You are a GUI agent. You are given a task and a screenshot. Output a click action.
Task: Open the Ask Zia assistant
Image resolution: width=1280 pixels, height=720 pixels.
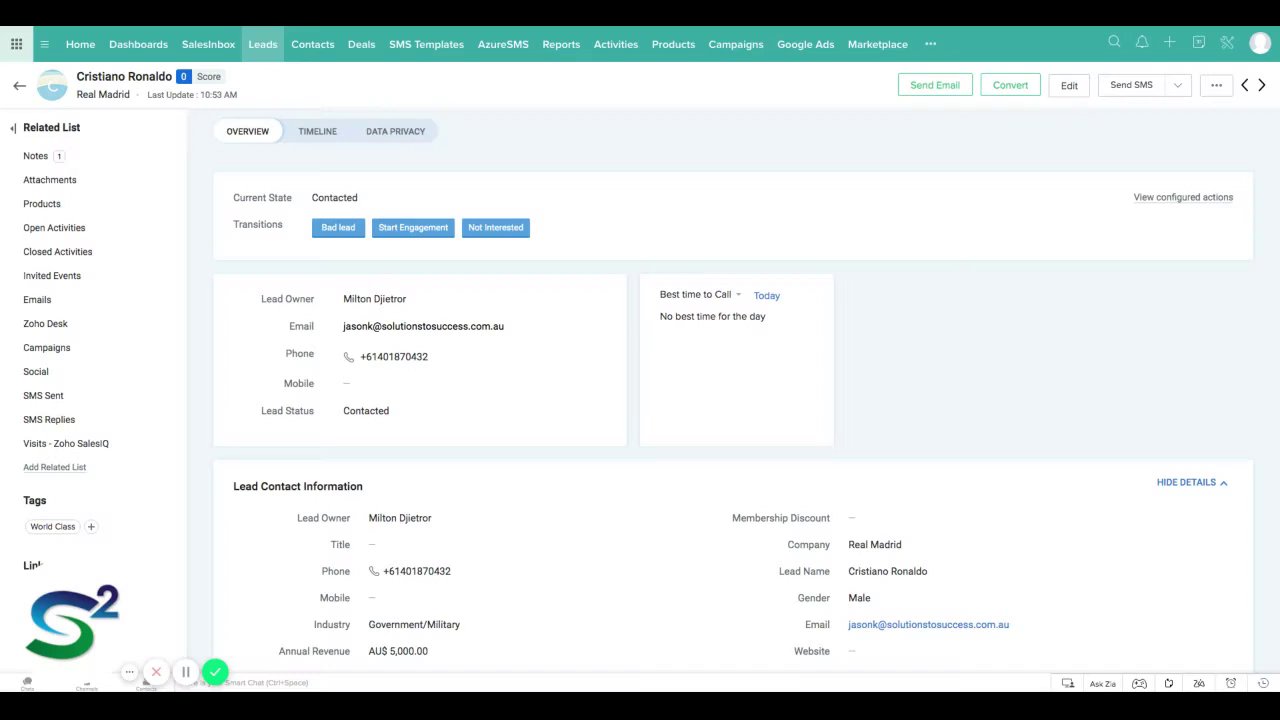click(1103, 684)
